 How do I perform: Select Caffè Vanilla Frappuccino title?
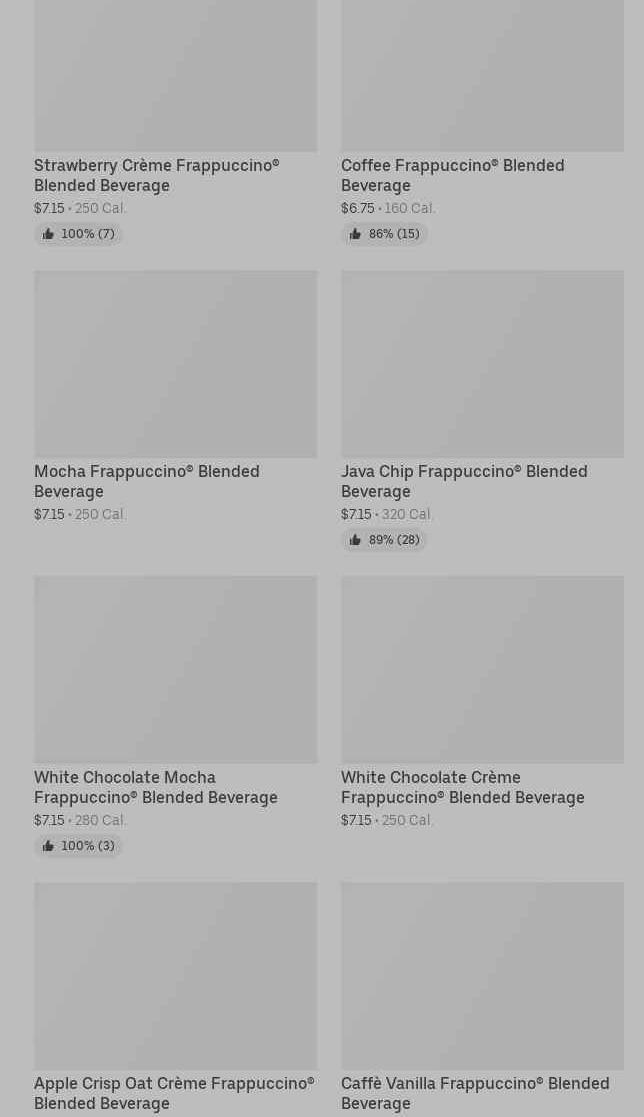click(x=474, y=1093)
